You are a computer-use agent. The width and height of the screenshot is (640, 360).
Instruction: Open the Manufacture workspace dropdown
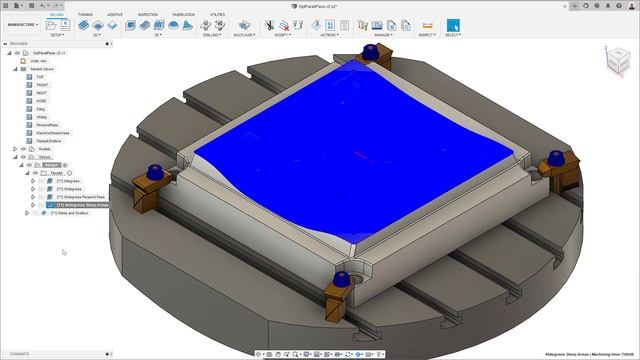23,25
